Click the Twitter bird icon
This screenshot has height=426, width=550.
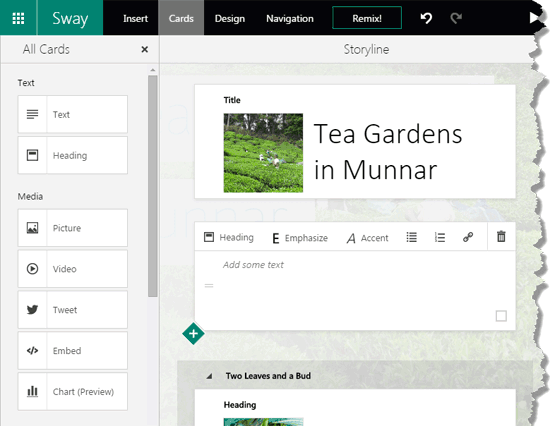pos(32,309)
